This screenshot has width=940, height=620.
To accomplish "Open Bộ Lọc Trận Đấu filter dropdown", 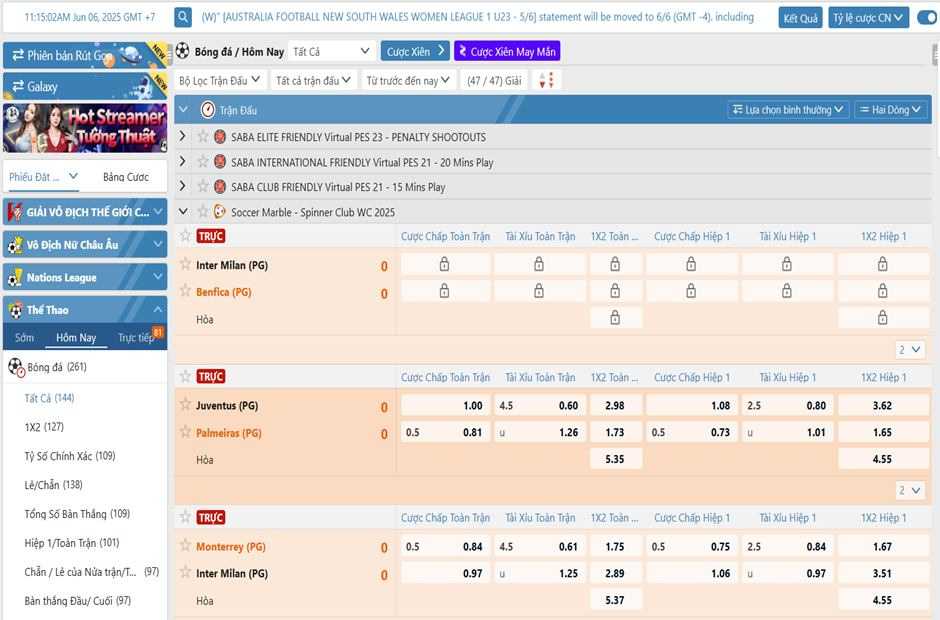I will 219,80.
